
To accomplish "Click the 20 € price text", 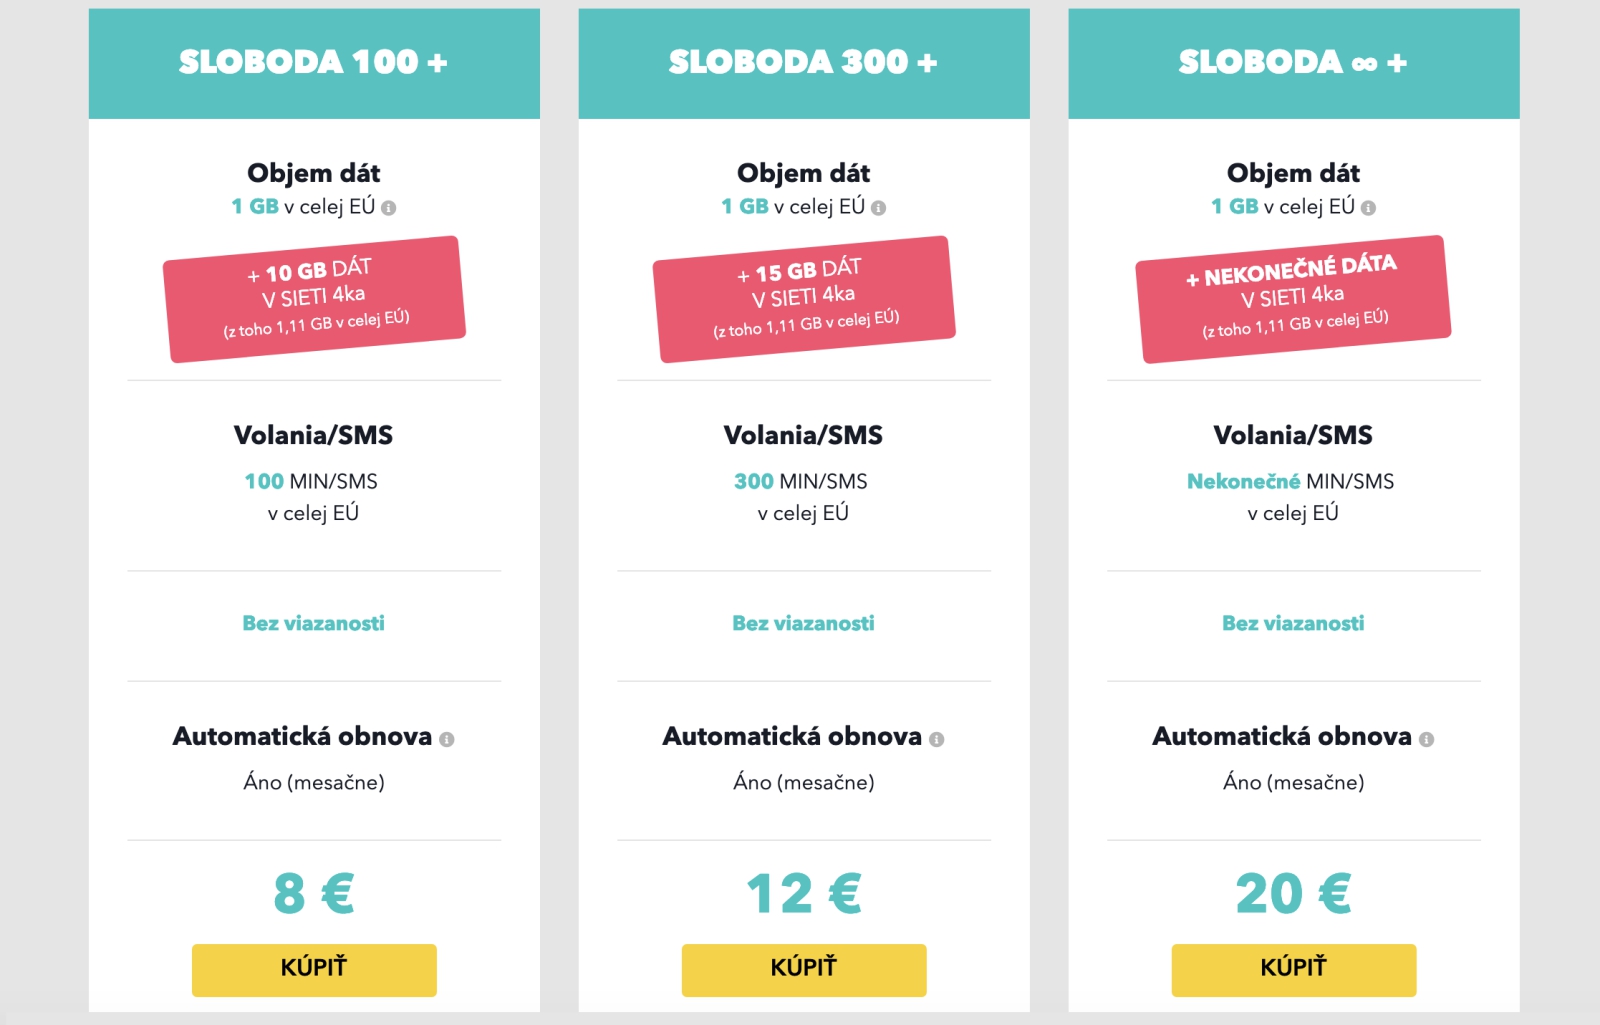I will (1294, 893).
